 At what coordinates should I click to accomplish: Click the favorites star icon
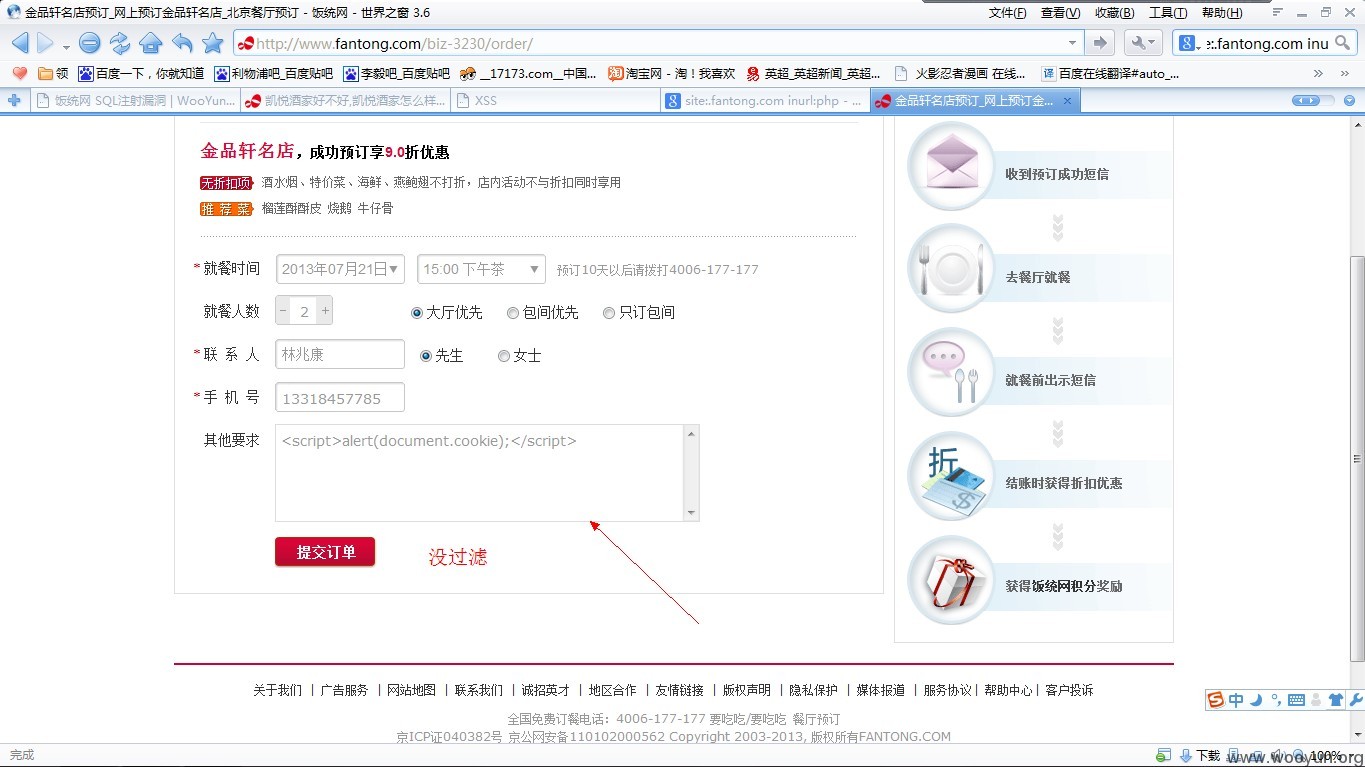(x=213, y=43)
